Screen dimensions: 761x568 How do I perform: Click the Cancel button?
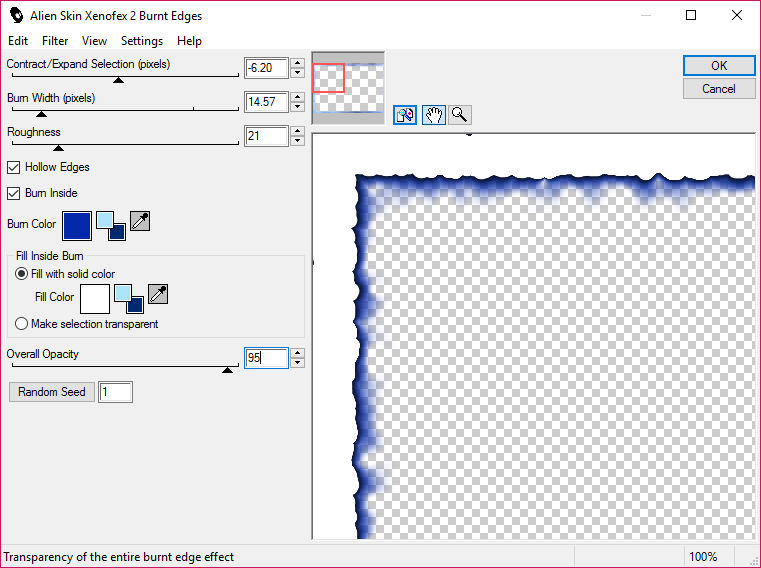coord(719,89)
